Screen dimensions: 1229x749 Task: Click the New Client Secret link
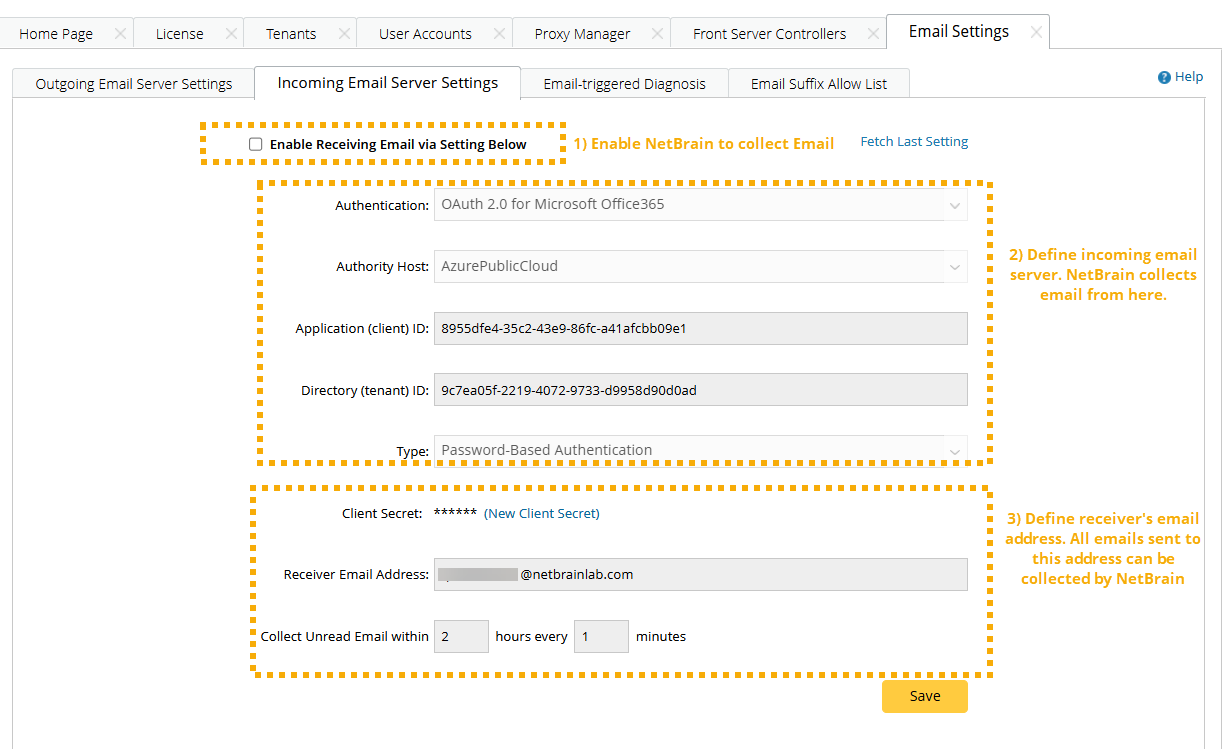pyautogui.click(x=542, y=513)
